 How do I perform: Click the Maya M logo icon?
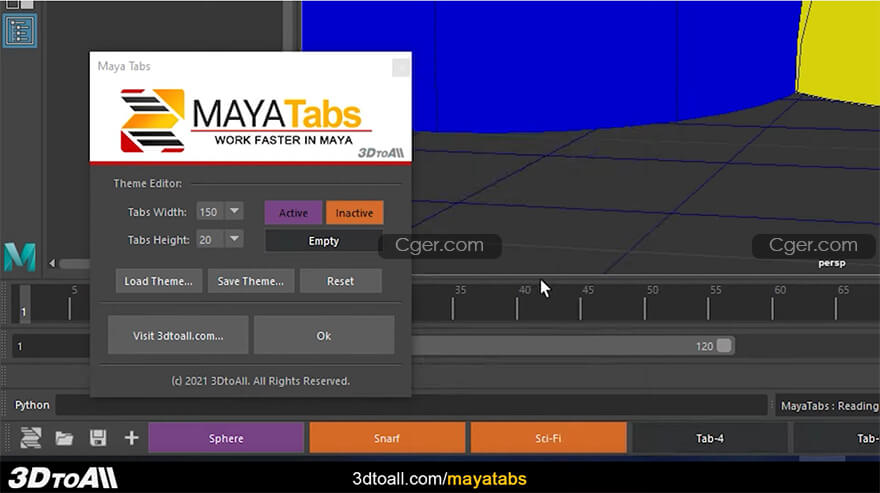click(20, 257)
